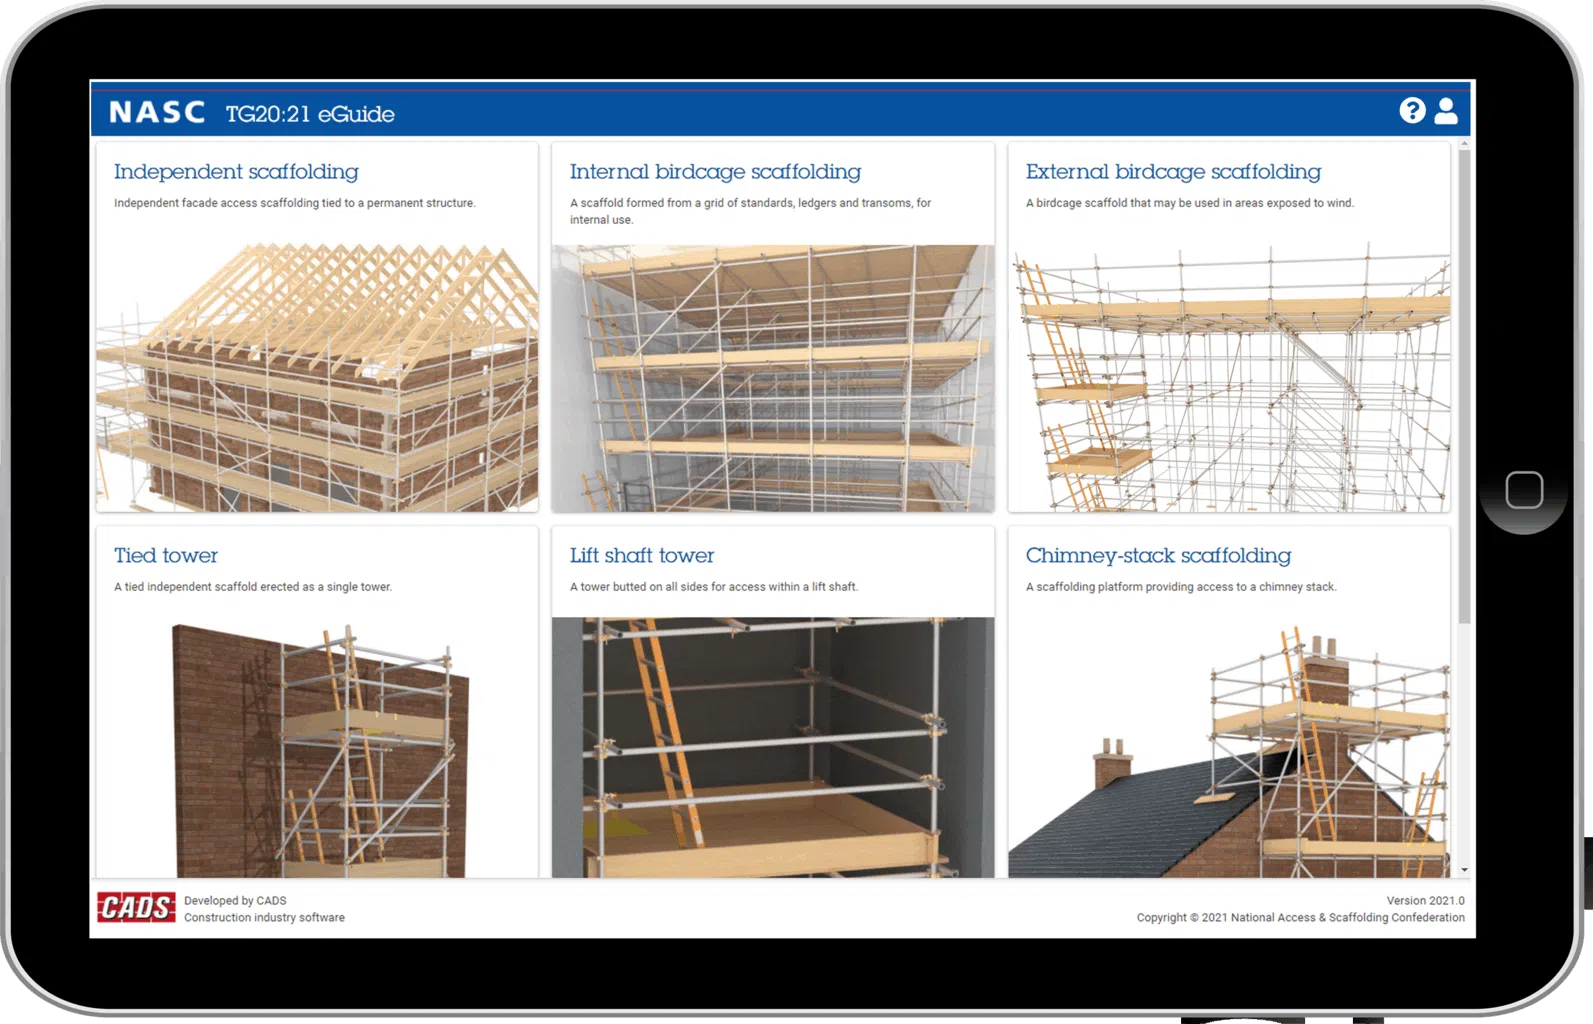Click the External birdcage scaffold picture
This screenshot has width=1593, height=1024.
pos(1229,378)
